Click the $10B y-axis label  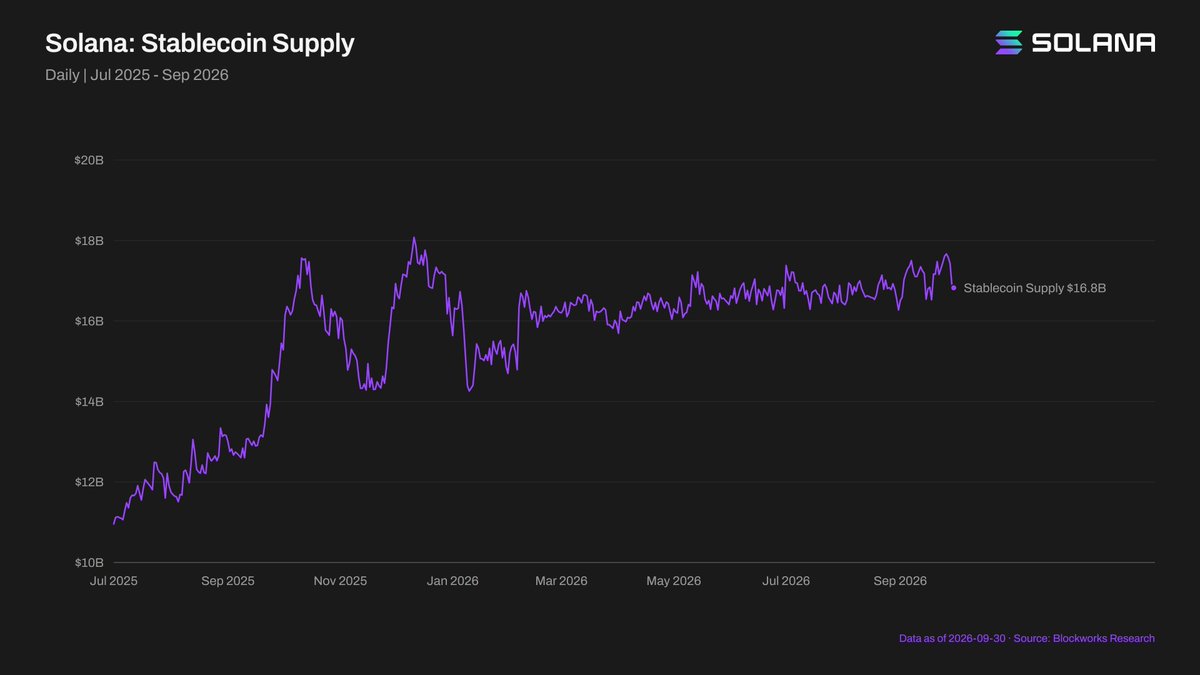(x=89, y=563)
